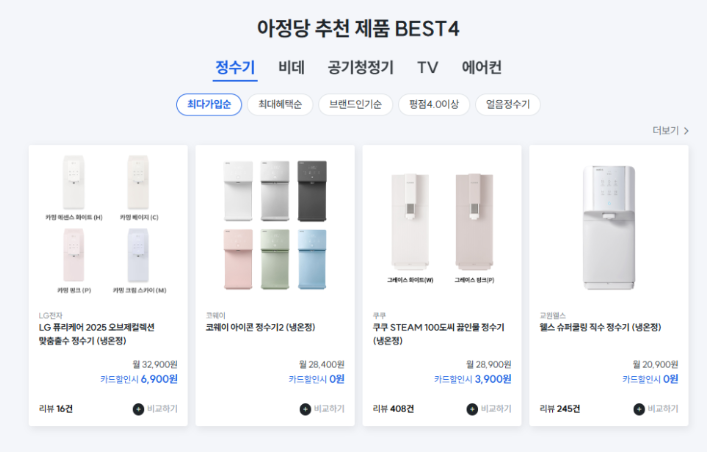This screenshot has height=452, width=708.
Task: Choose the 최대혜택순 filter pill
Action: (280, 104)
